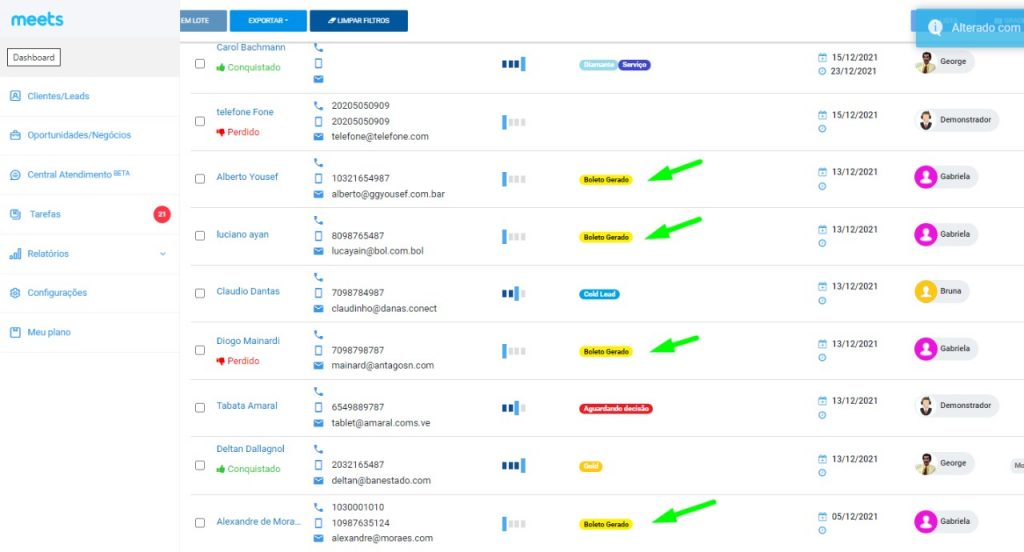This screenshot has height=552, width=1024.
Task: Click clock icon beside 23/12/2021
Action: point(822,71)
